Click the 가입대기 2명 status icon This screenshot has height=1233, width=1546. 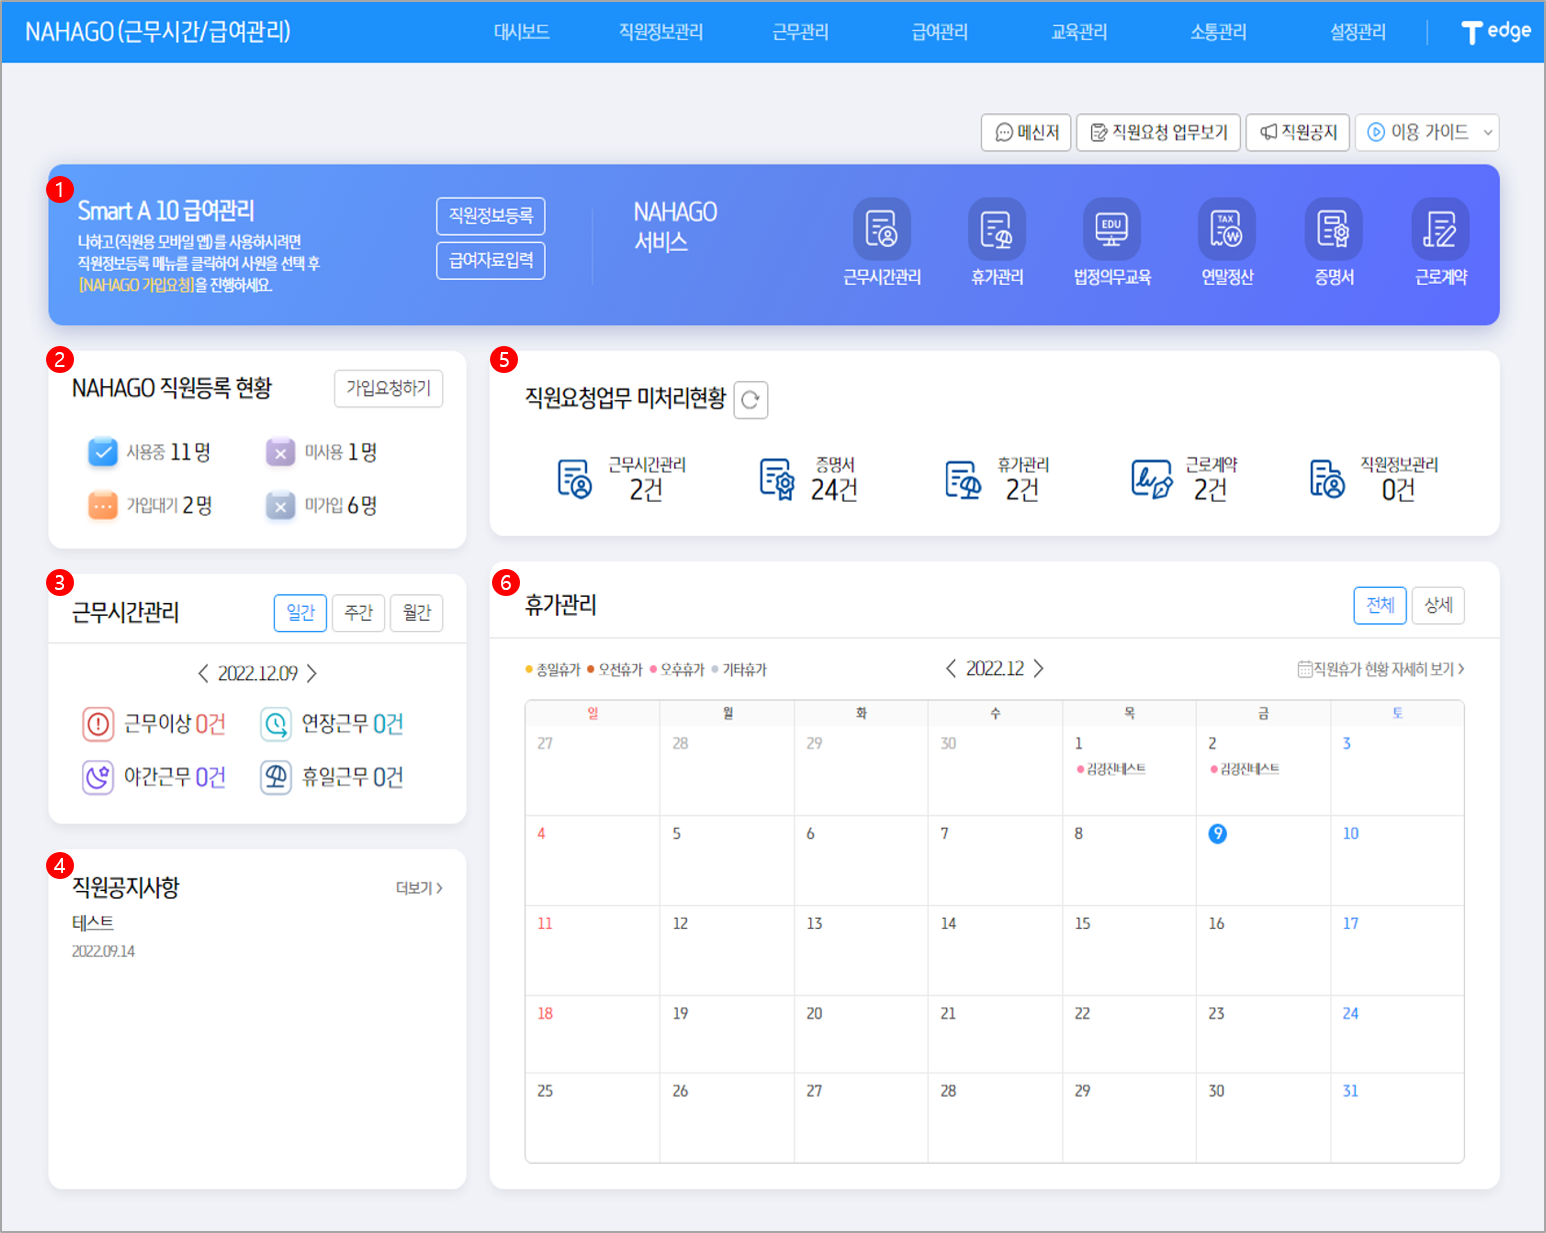pos(103,505)
